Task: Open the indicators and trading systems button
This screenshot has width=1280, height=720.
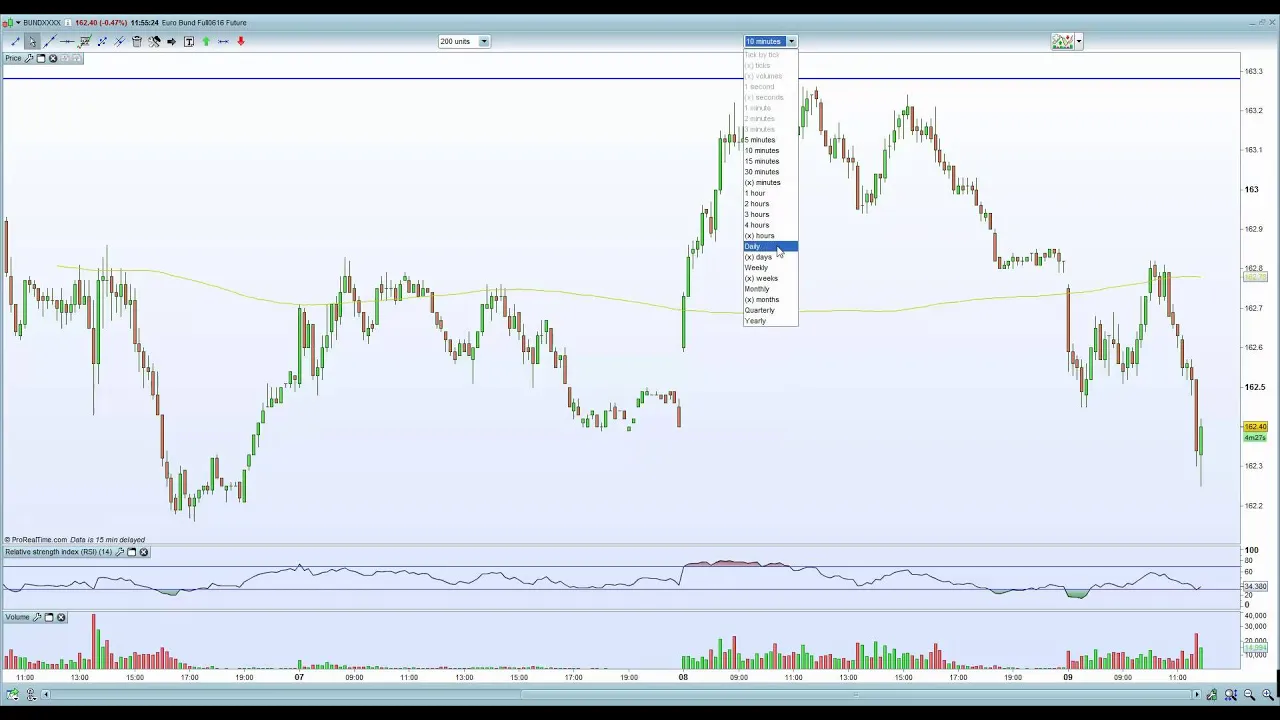Action: point(1062,41)
